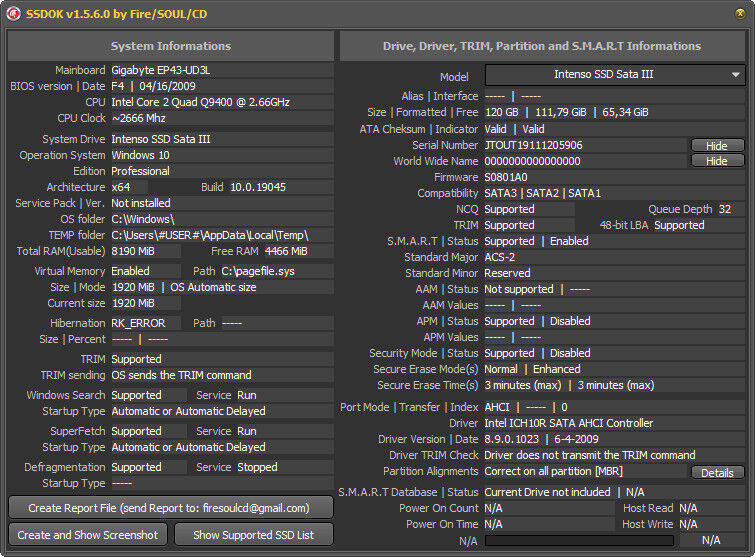Click the S.M.A.R.T progress bar at bottom
Screen dimensions: 755x557
[579, 541]
